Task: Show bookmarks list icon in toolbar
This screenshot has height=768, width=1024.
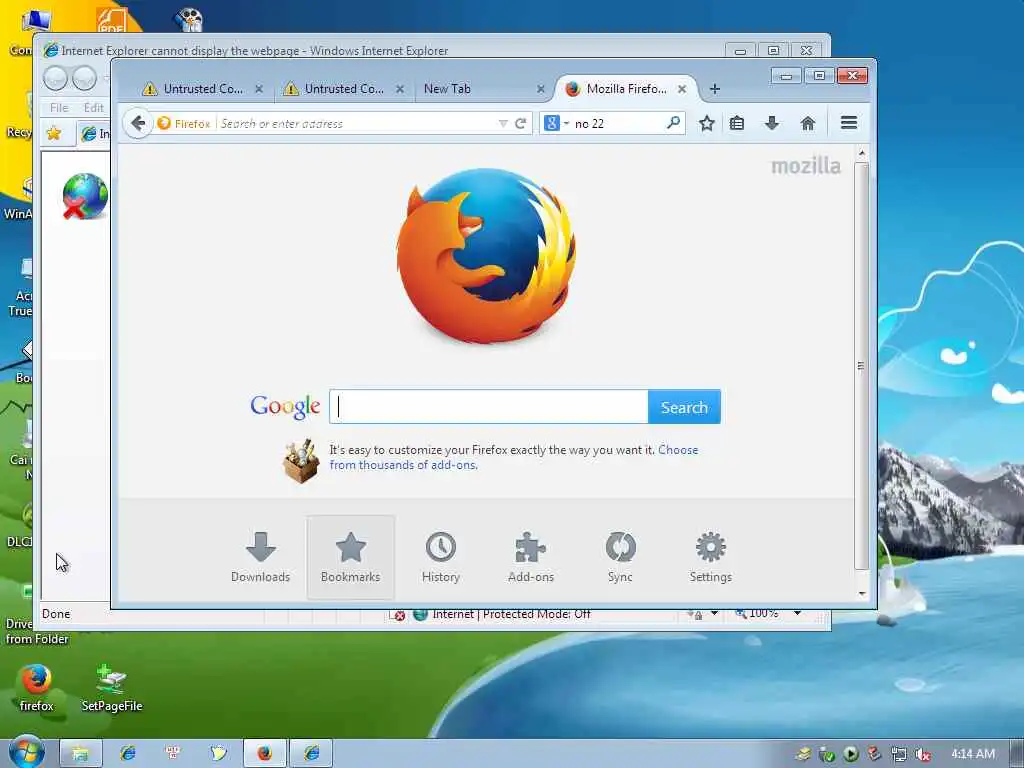Action: [737, 123]
